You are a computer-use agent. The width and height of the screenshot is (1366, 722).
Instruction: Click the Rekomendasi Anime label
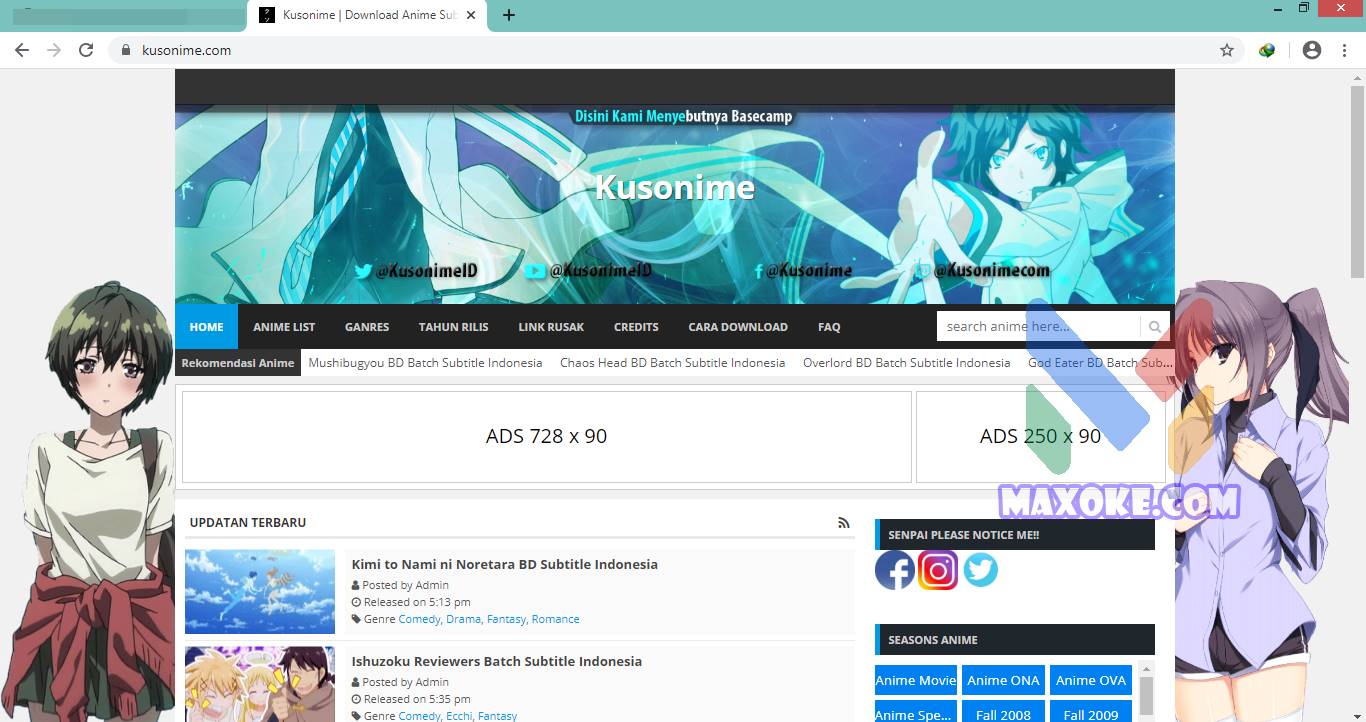pyautogui.click(x=238, y=363)
